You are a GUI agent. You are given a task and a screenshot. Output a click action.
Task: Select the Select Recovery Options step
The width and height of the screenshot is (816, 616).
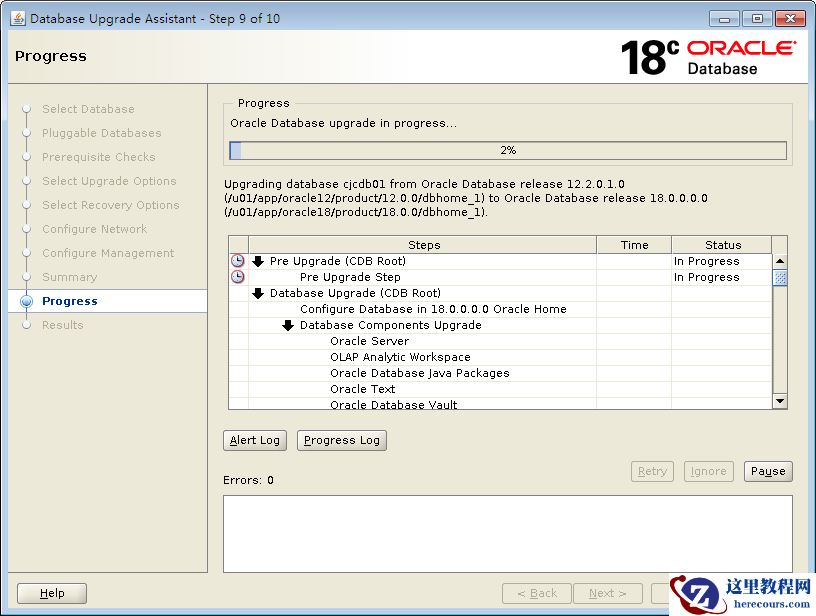click(111, 205)
